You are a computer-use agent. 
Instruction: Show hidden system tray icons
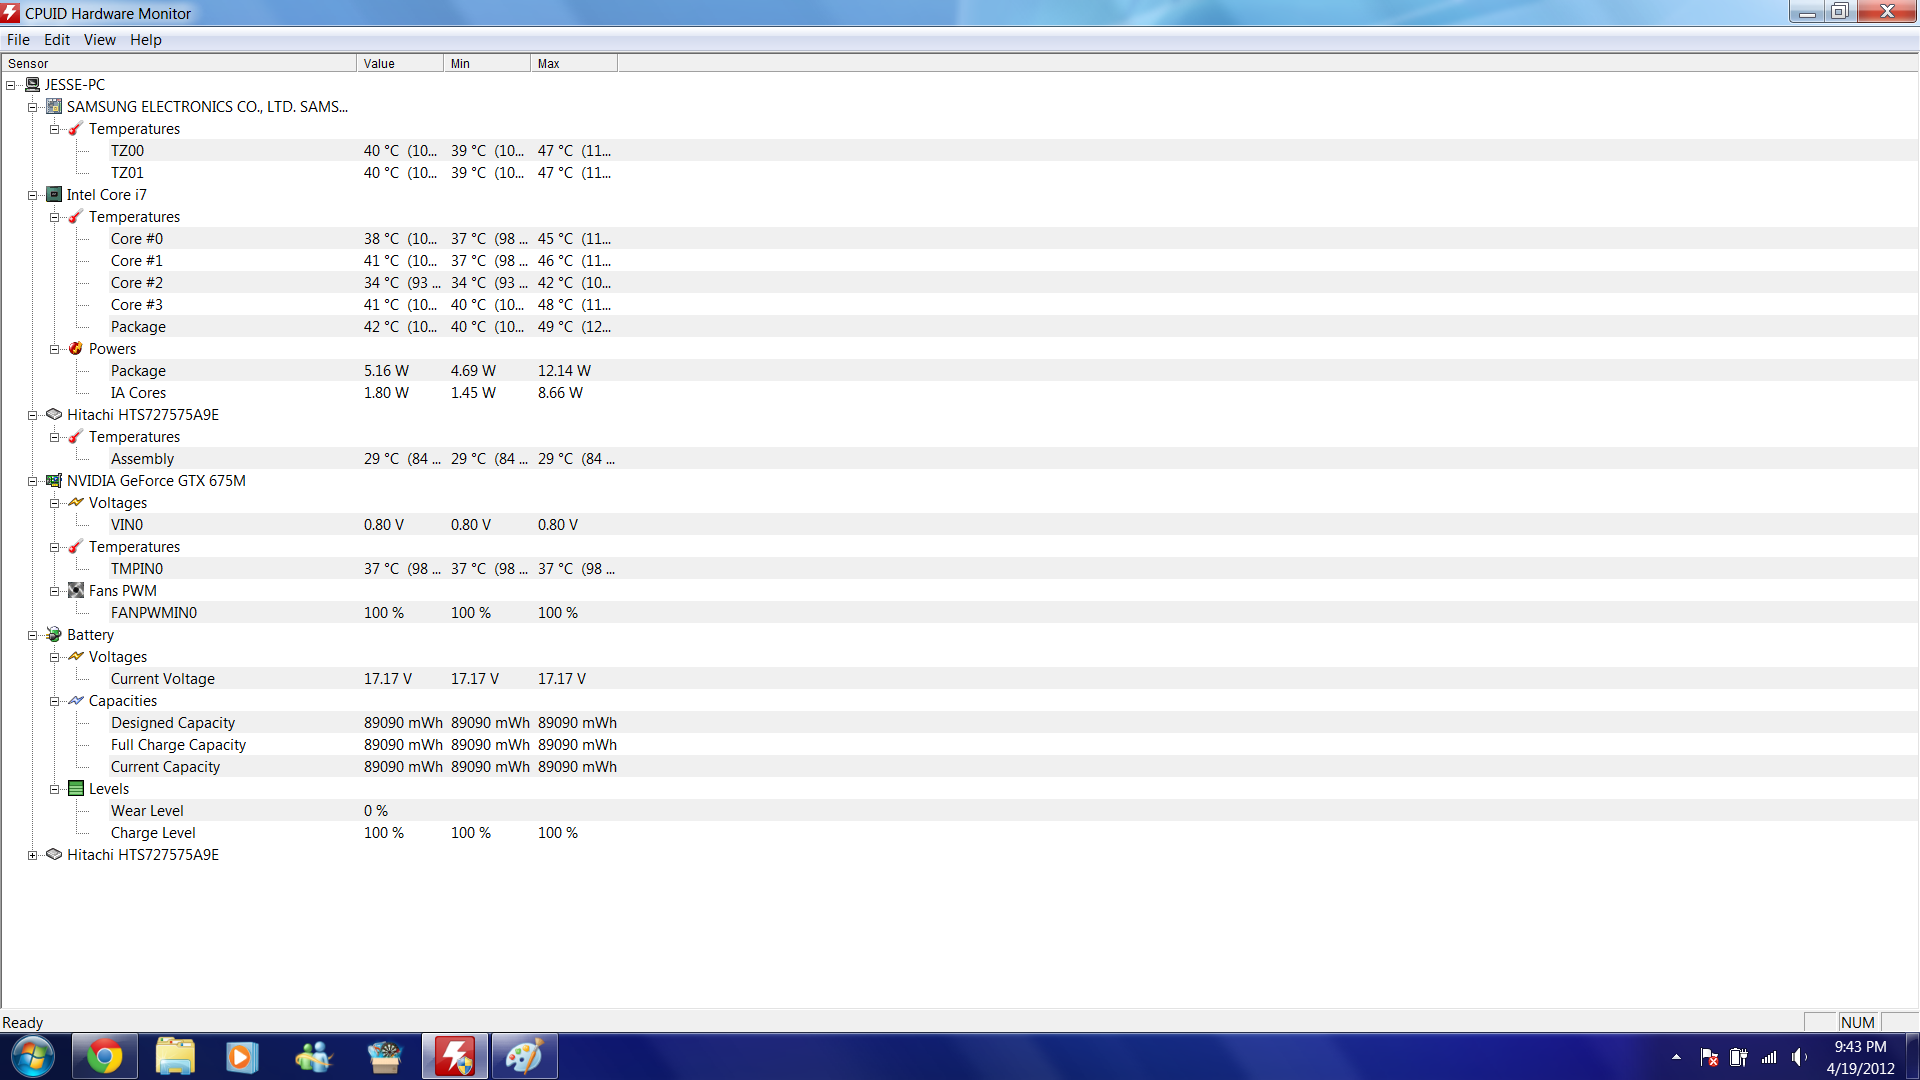[1676, 1057]
